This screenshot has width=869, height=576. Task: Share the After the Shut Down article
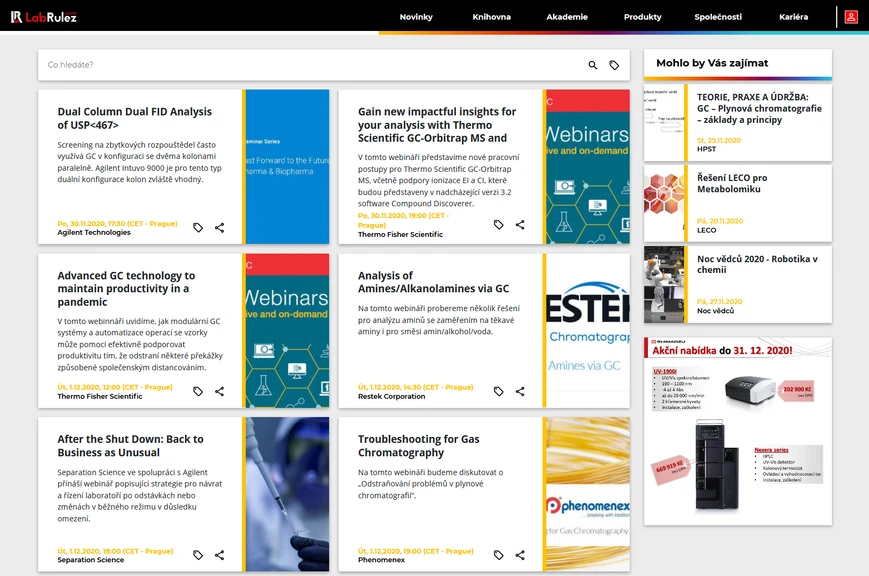pyautogui.click(x=219, y=555)
